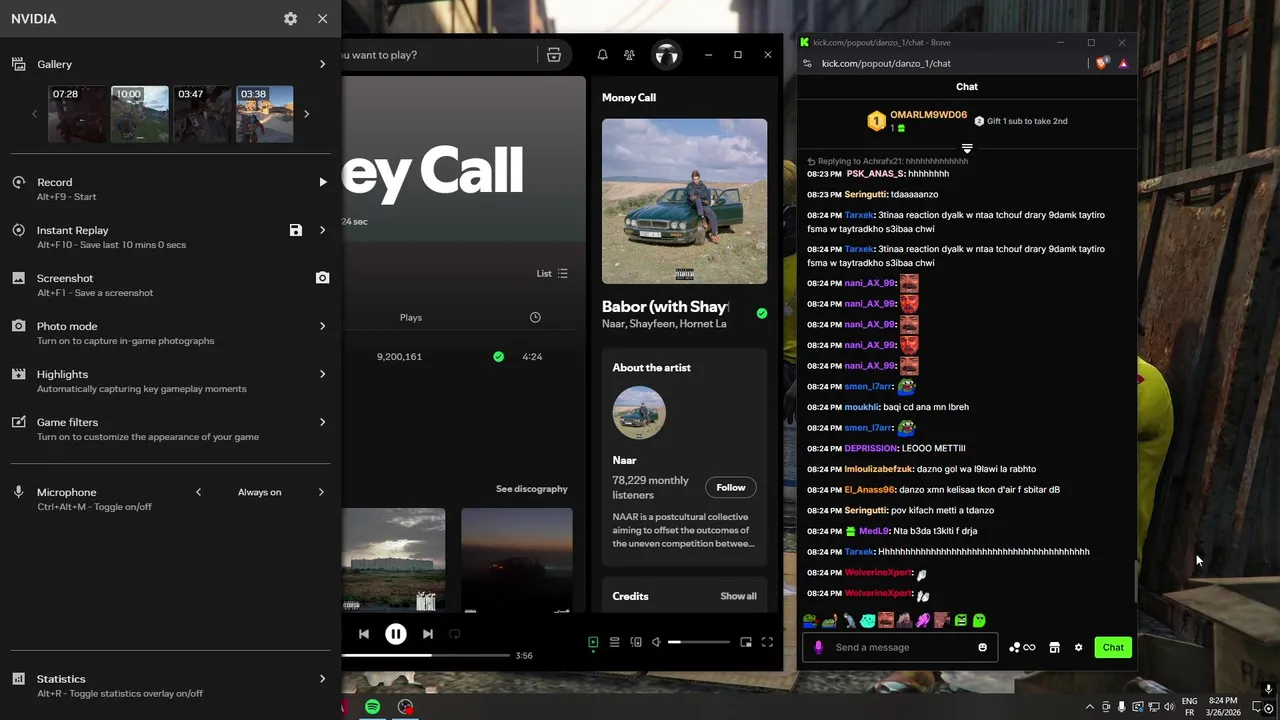The height and width of the screenshot is (720, 1280).
Task: Open Spotify queue
Action: [615, 643]
